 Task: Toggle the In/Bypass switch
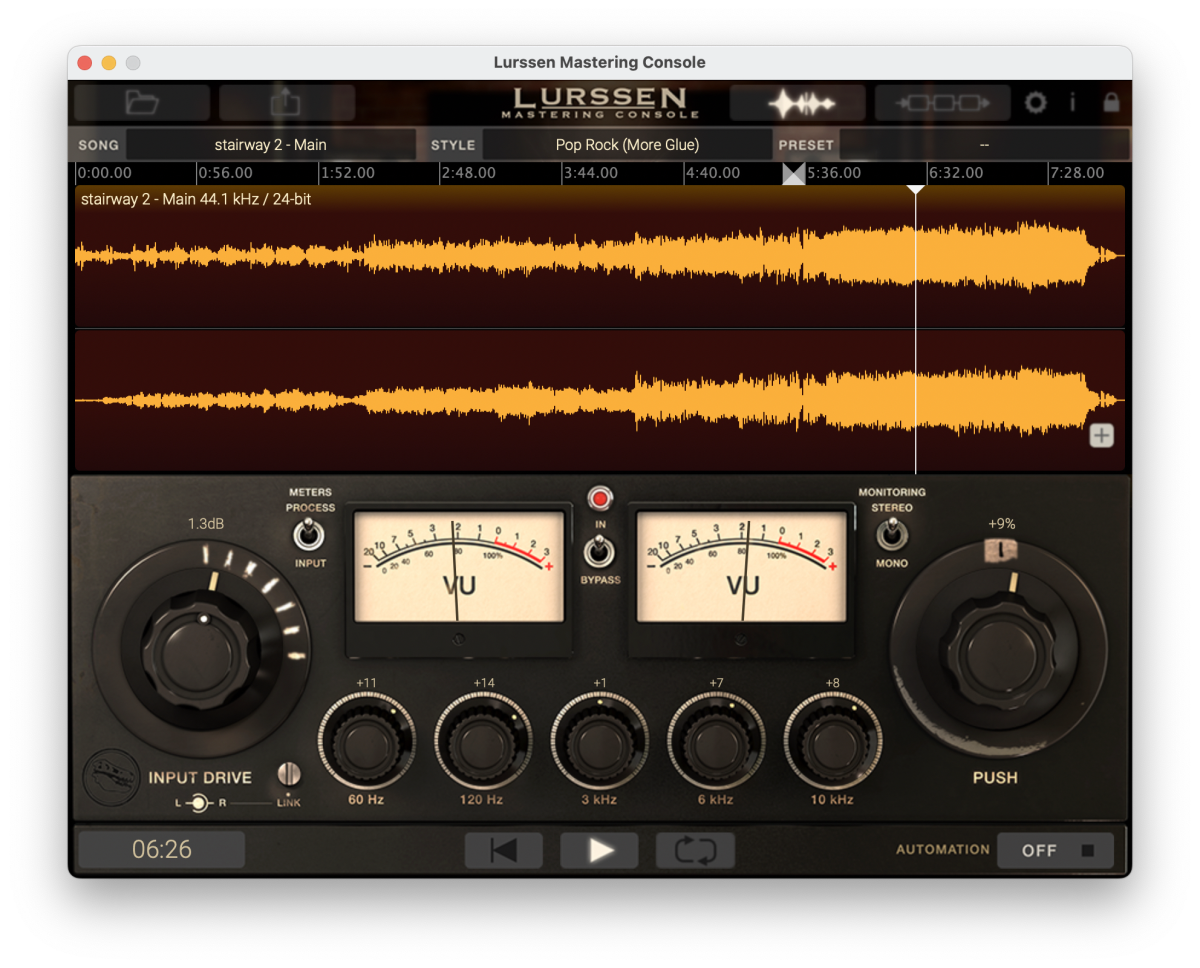click(600, 552)
